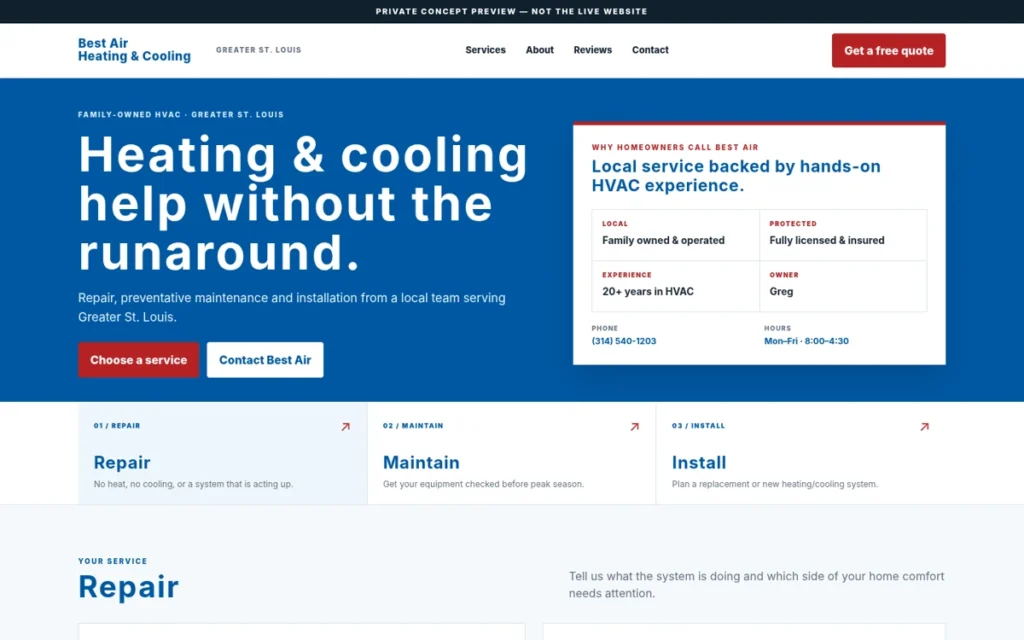
Task: Click 'GREATER ST. LOUIS' header tagline
Action: click(x=259, y=50)
